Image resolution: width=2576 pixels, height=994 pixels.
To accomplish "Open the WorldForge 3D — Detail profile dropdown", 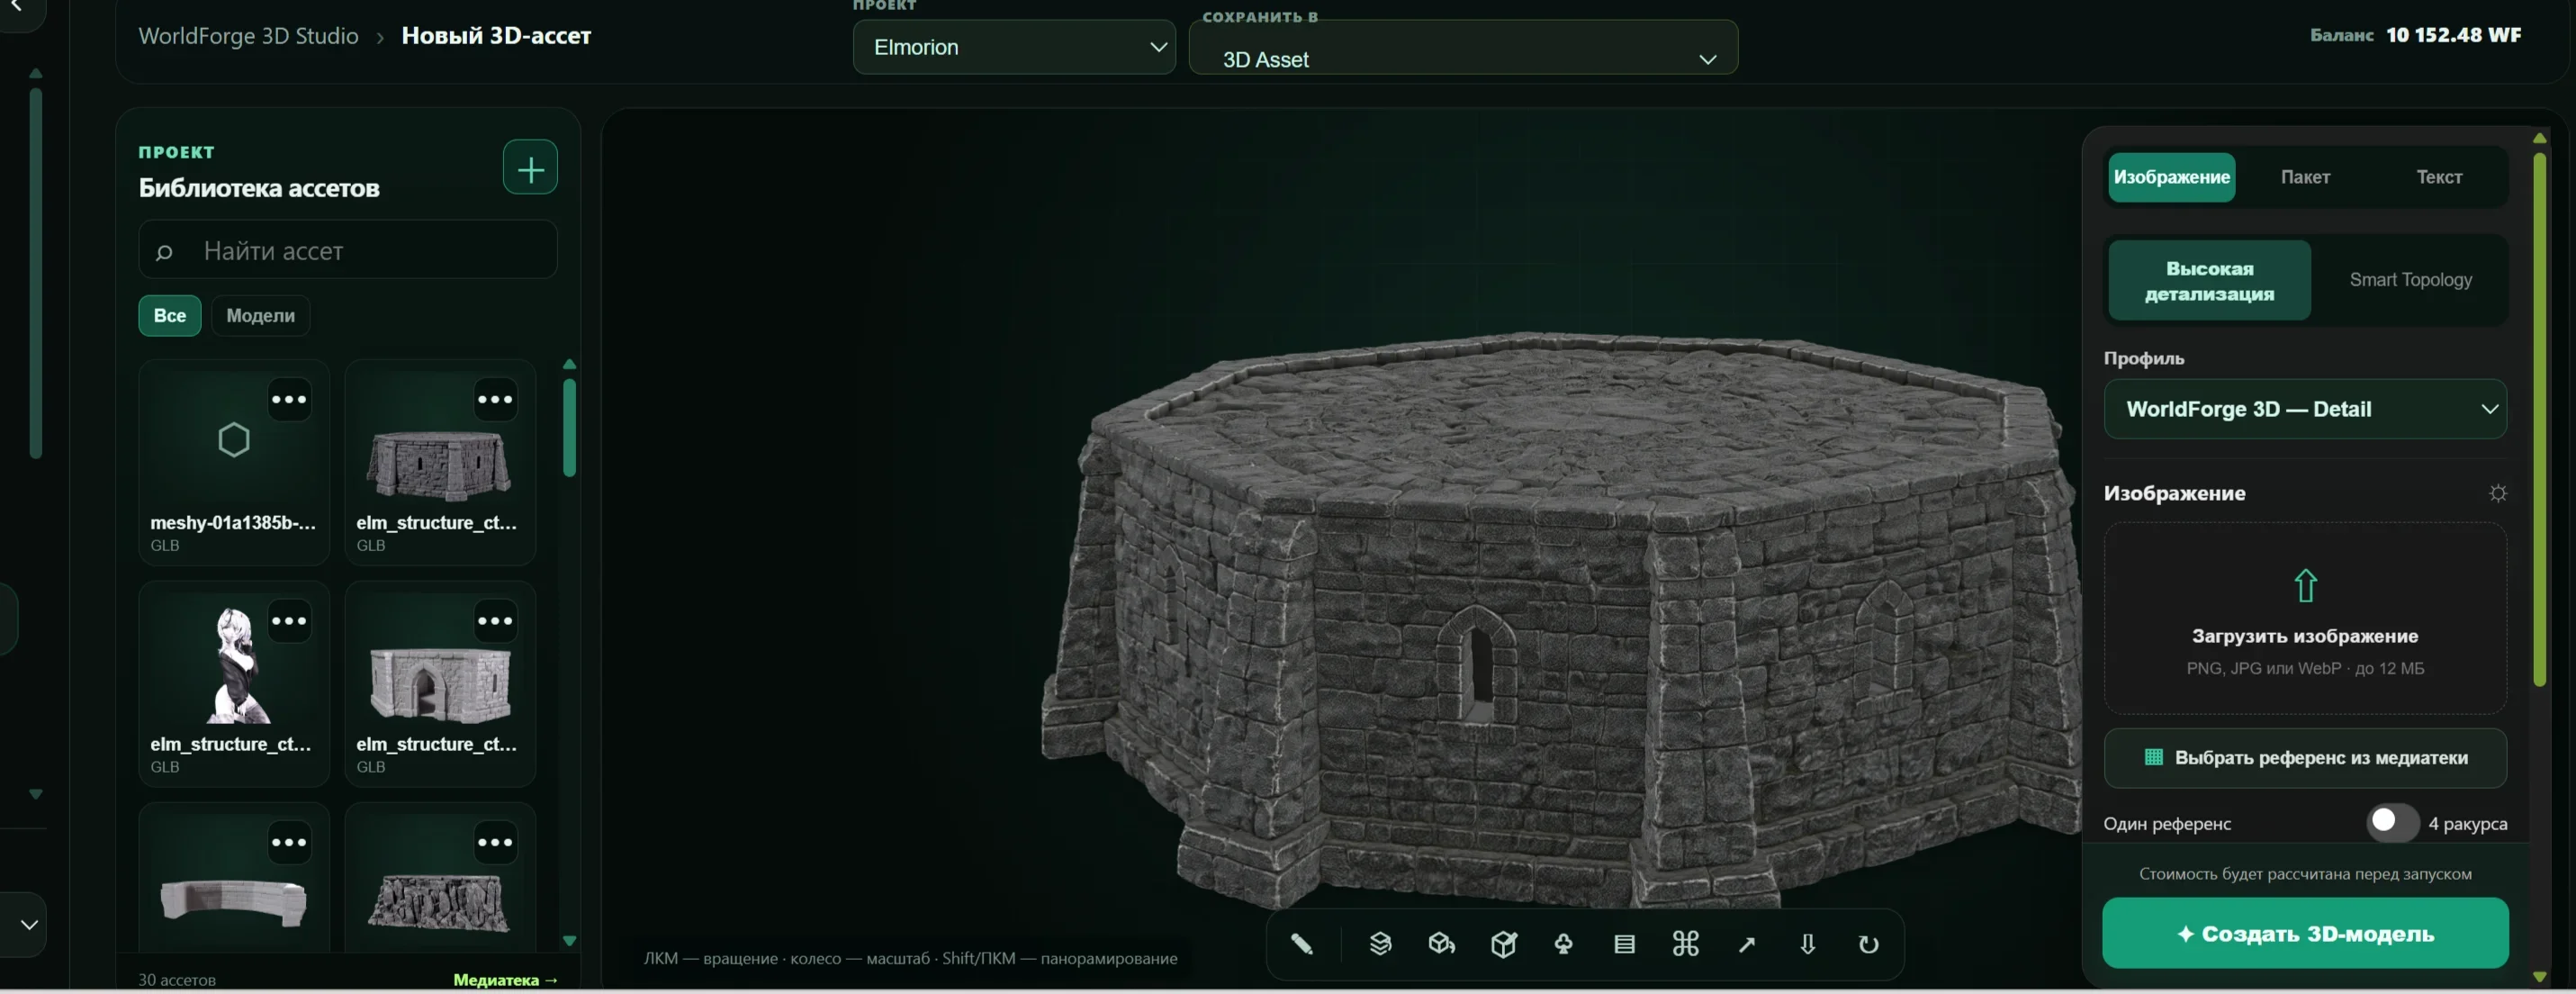I will [x=2305, y=409].
